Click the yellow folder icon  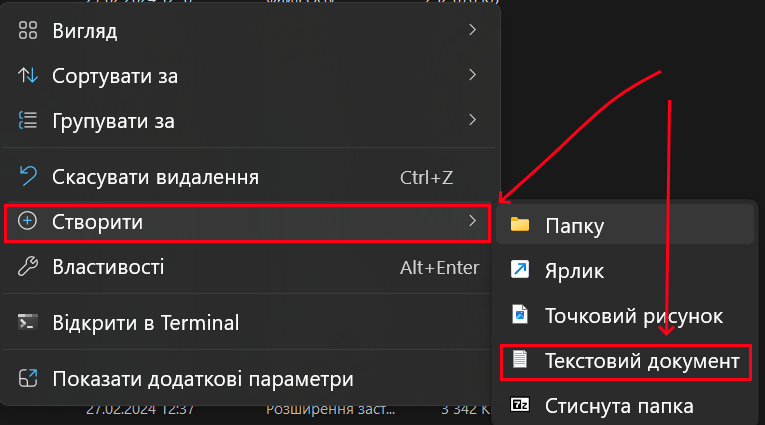click(x=519, y=225)
